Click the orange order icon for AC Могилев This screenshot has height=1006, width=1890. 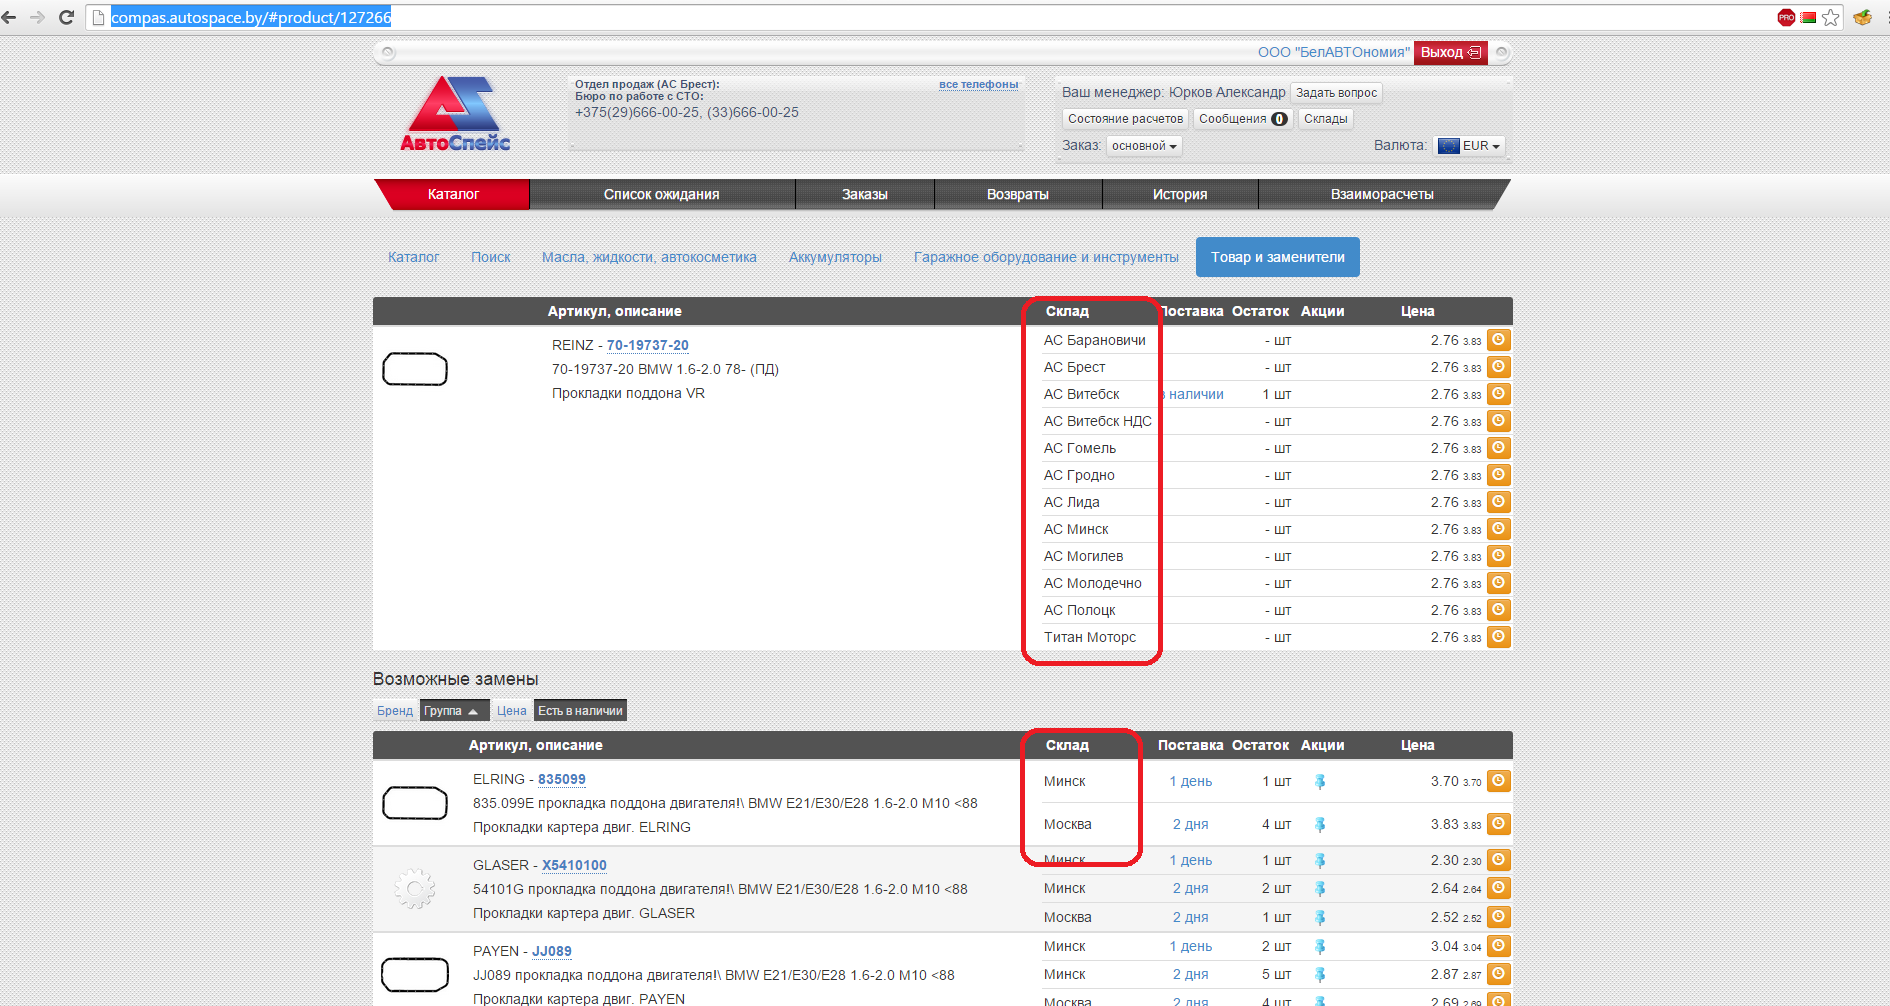(1498, 556)
